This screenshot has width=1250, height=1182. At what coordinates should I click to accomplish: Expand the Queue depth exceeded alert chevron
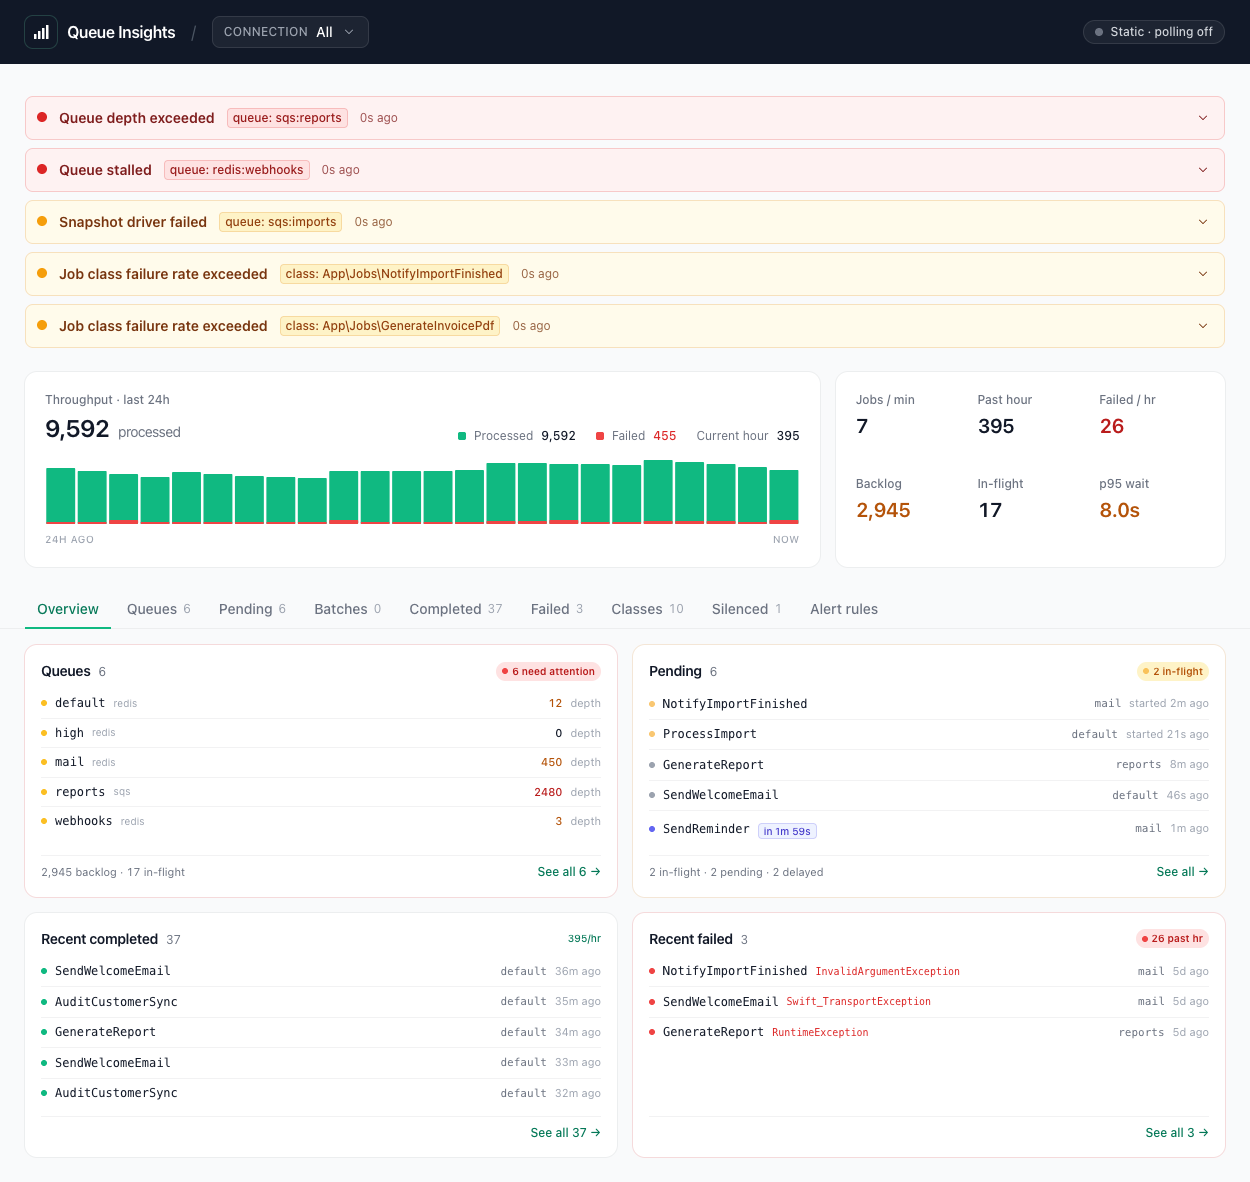[1203, 118]
